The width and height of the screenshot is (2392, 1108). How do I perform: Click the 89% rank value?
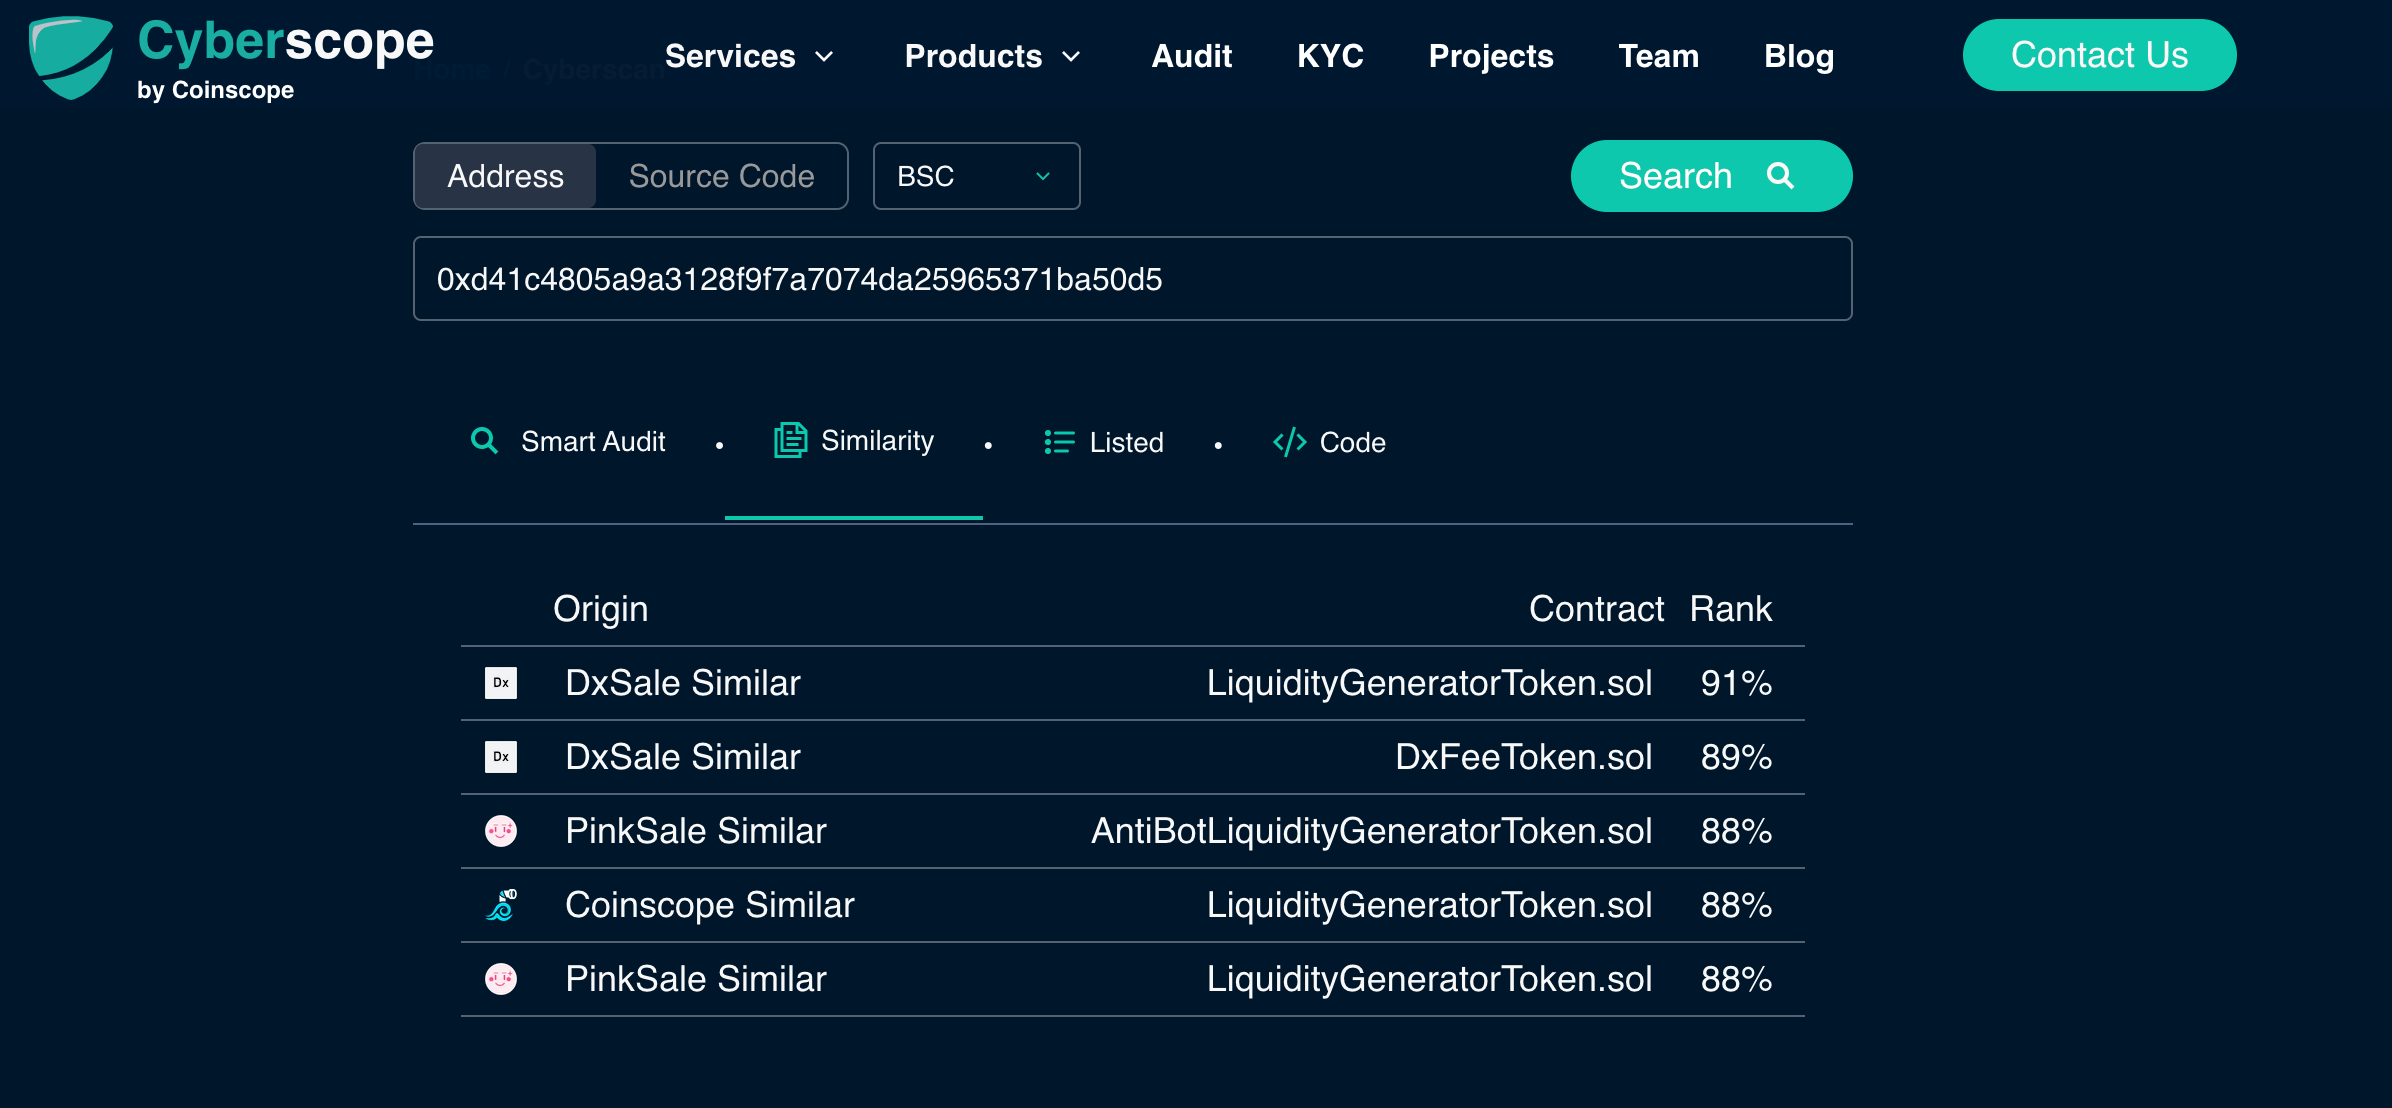tap(1736, 757)
